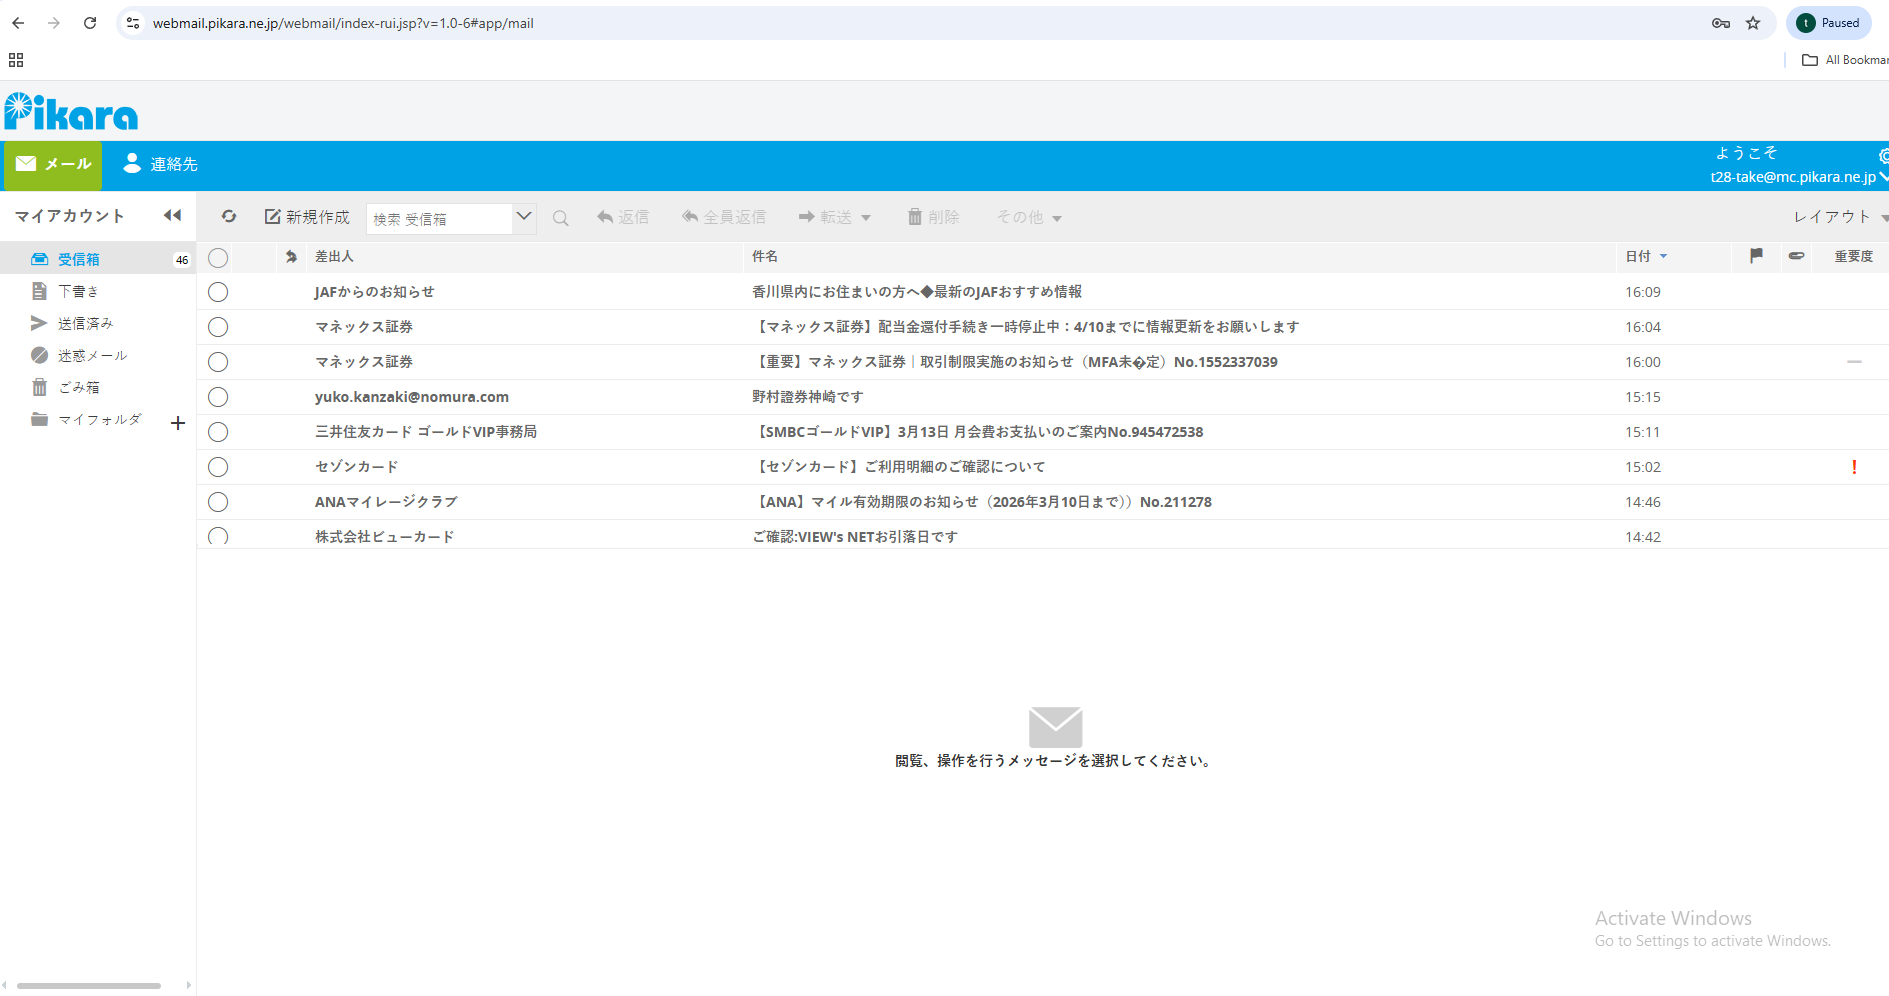Viewport: 1889px width, 996px height.
Task: Collapse sidebar with double-arrow icon
Action: (x=172, y=215)
